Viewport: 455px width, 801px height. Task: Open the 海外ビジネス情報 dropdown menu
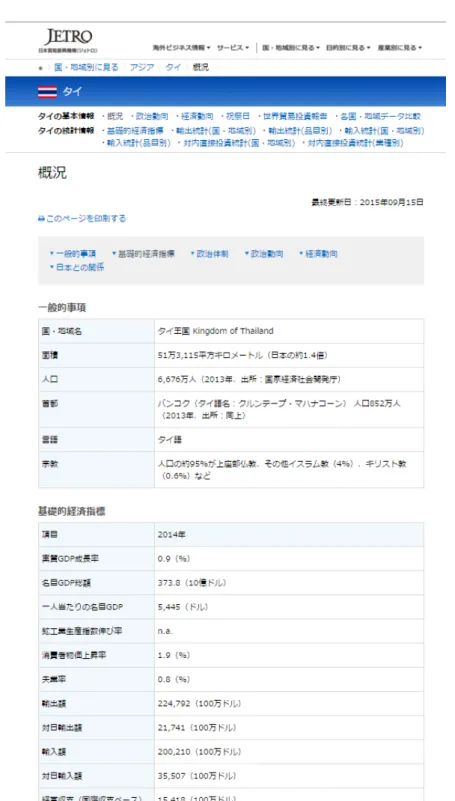(x=181, y=48)
